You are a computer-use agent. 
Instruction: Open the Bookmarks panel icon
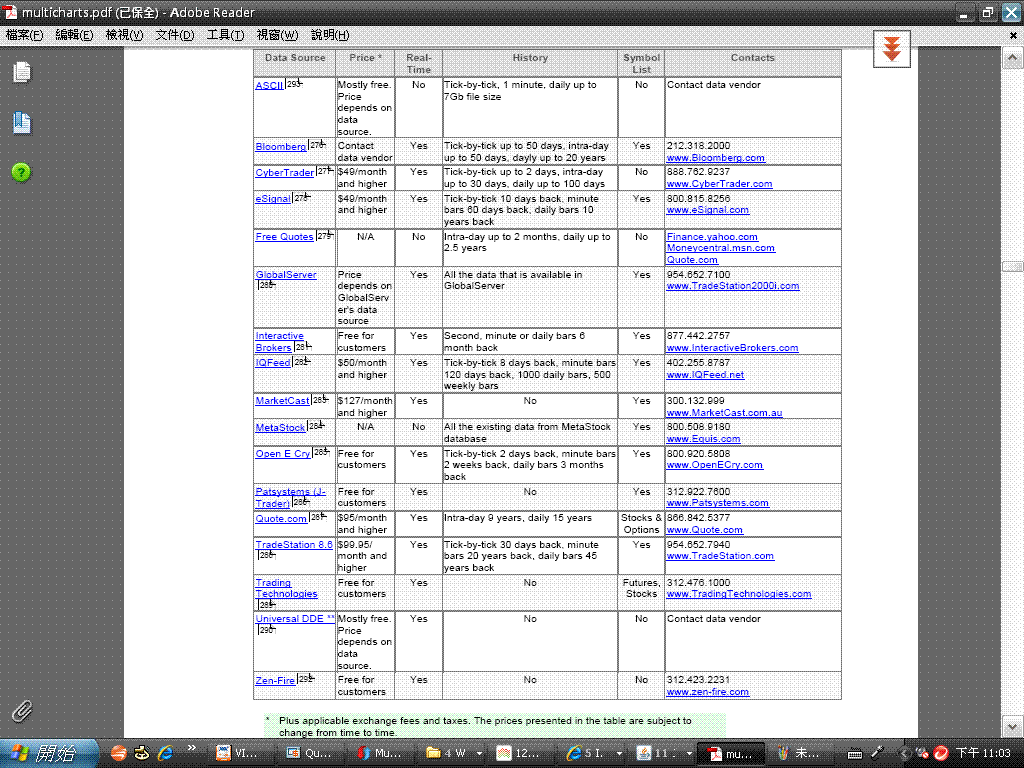coord(22,123)
